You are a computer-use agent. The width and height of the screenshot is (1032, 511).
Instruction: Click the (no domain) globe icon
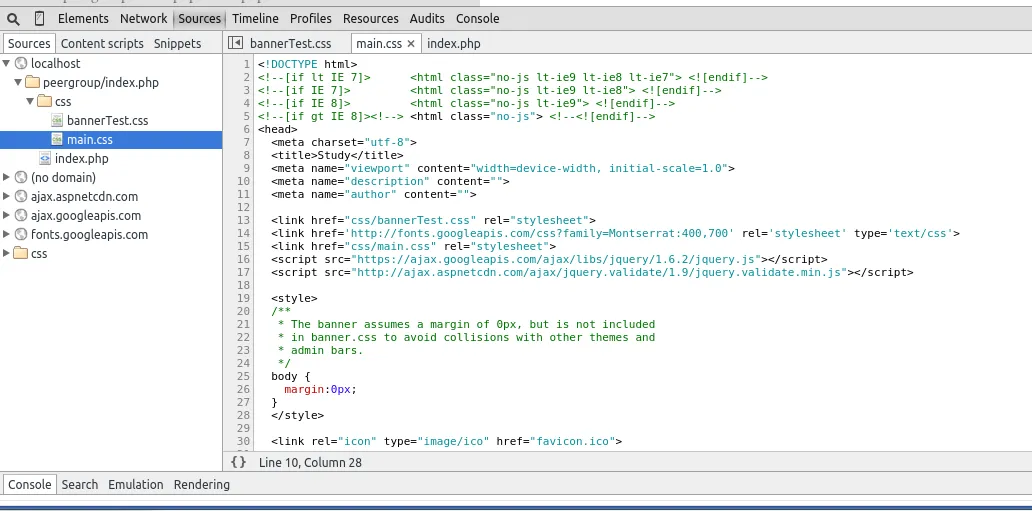(x=21, y=177)
